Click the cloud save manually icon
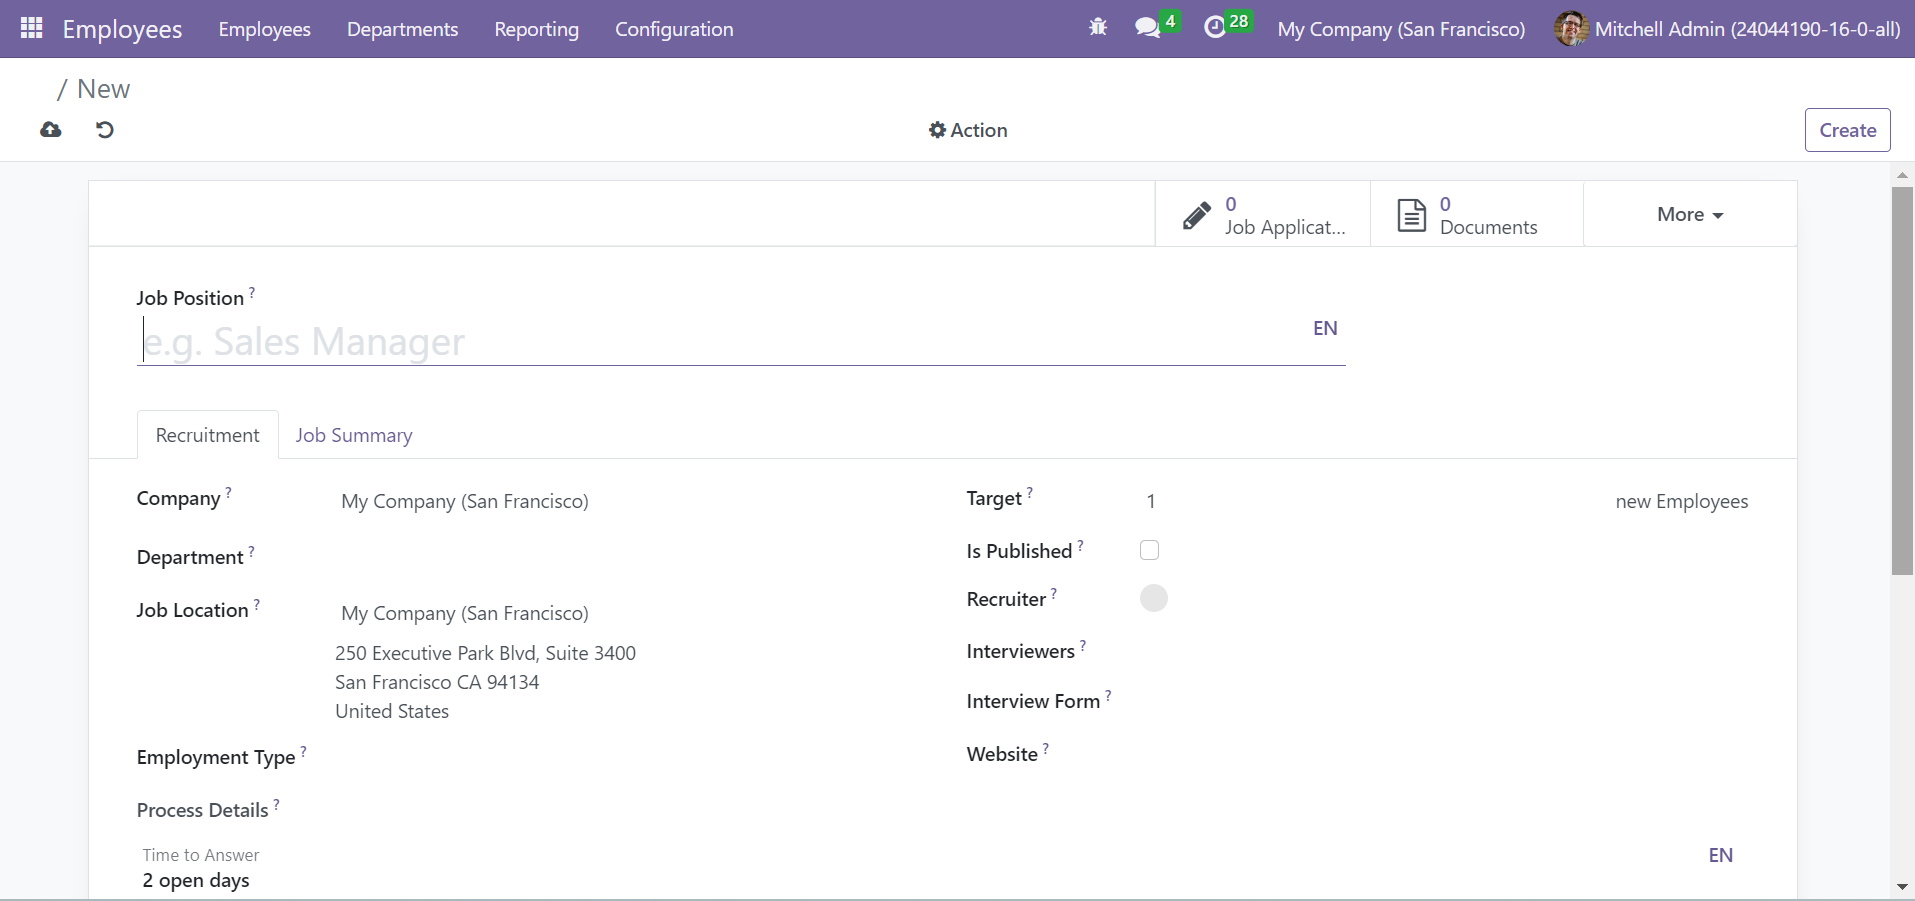This screenshot has width=1915, height=901. pyautogui.click(x=51, y=130)
